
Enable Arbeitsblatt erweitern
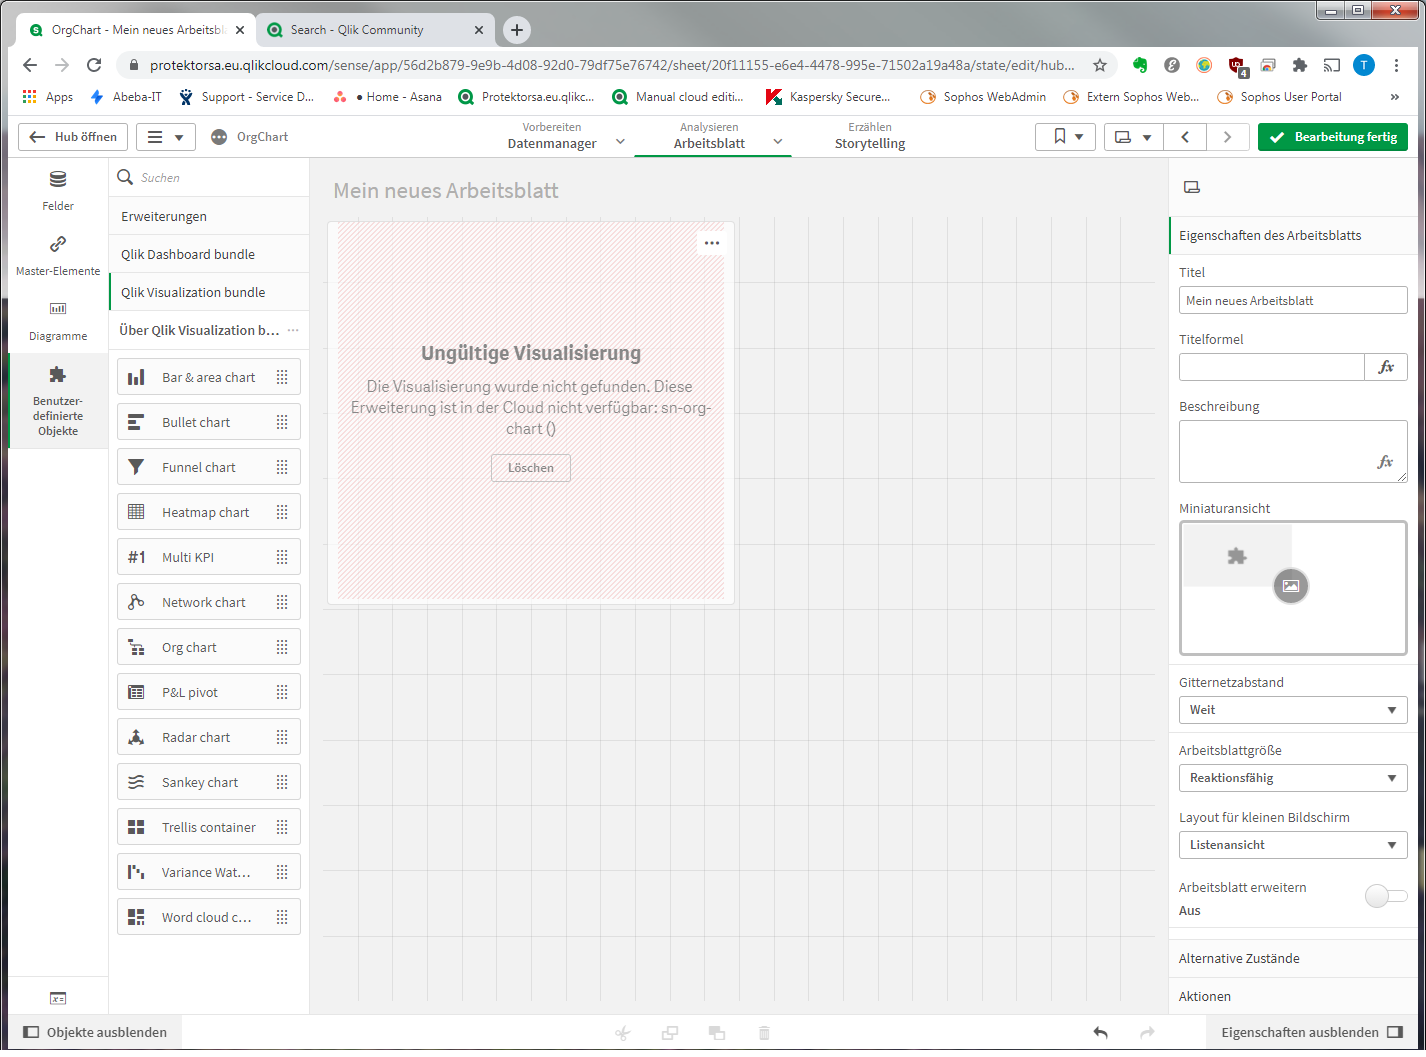1385,896
